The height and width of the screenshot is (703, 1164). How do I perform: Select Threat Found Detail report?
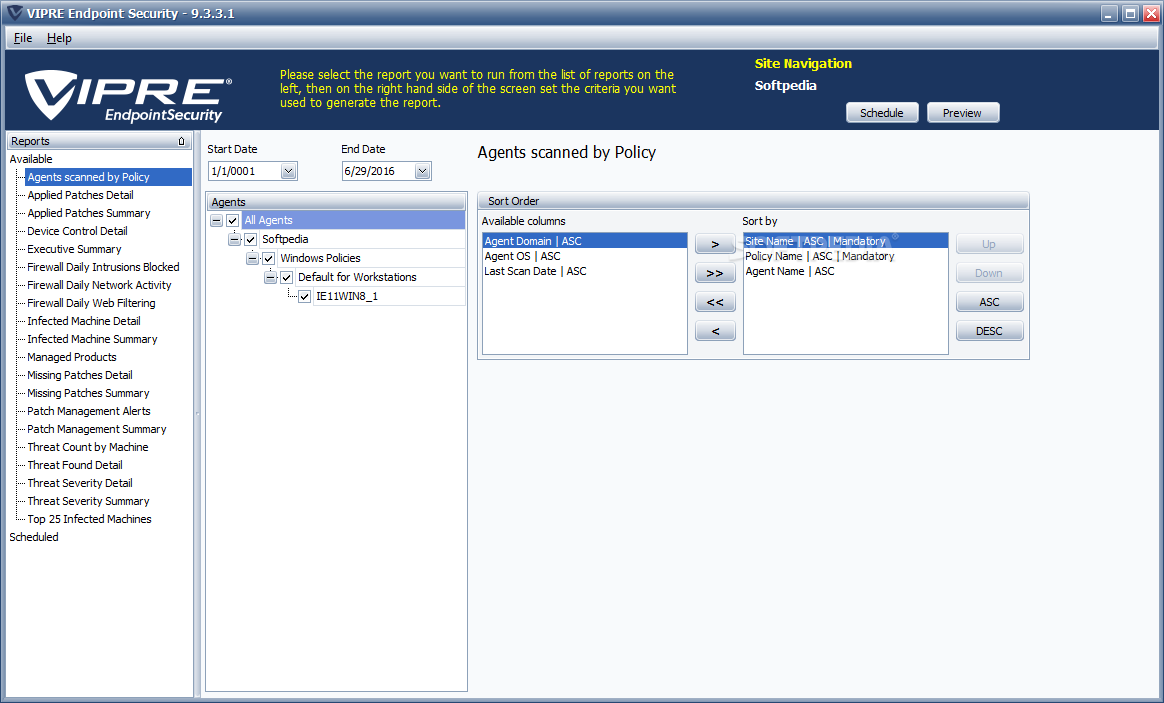(75, 465)
